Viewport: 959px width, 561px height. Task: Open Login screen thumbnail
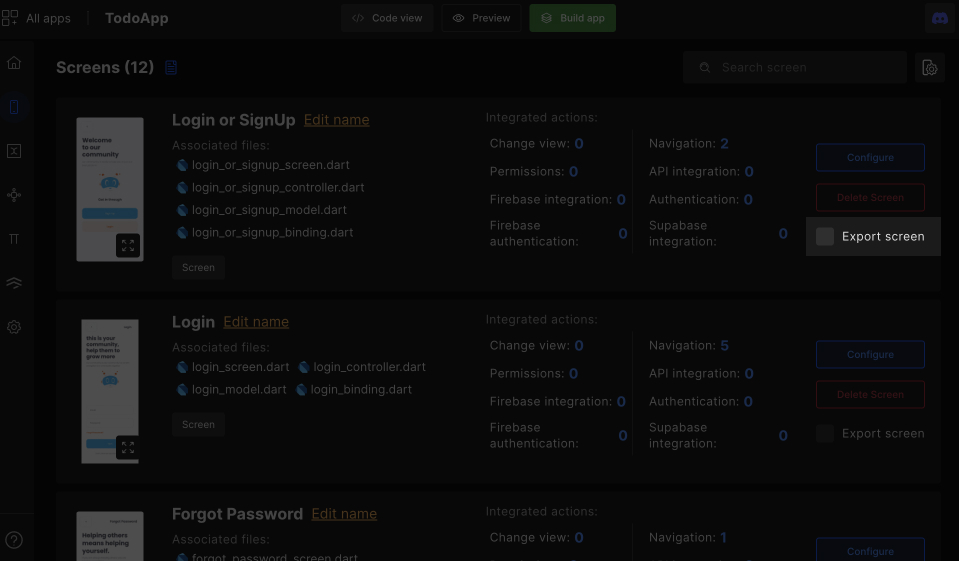(x=109, y=392)
